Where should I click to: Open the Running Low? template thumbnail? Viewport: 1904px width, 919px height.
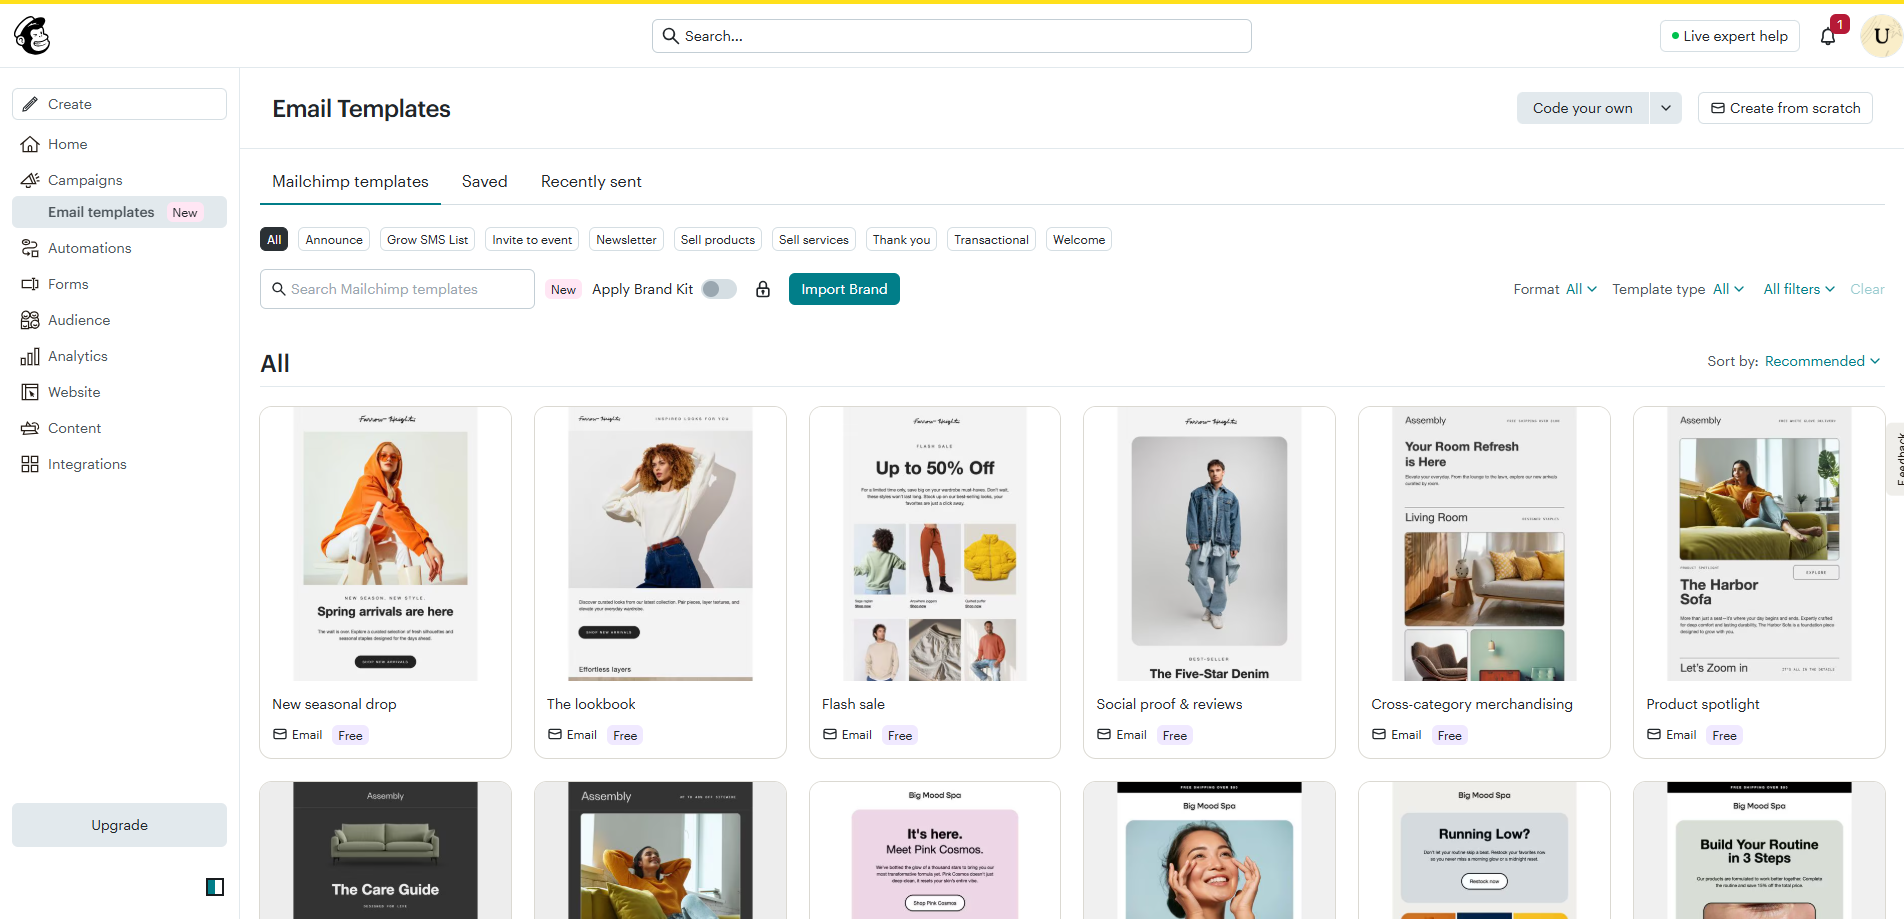[1484, 850]
